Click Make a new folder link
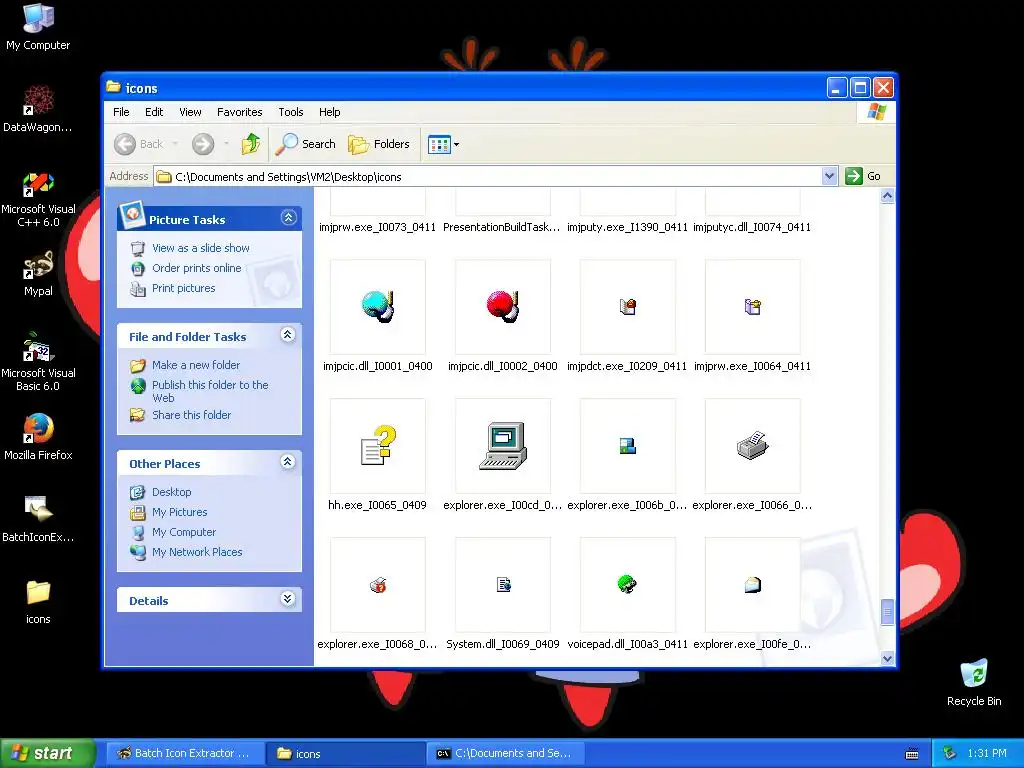 pyautogui.click(x=196, y=365)
